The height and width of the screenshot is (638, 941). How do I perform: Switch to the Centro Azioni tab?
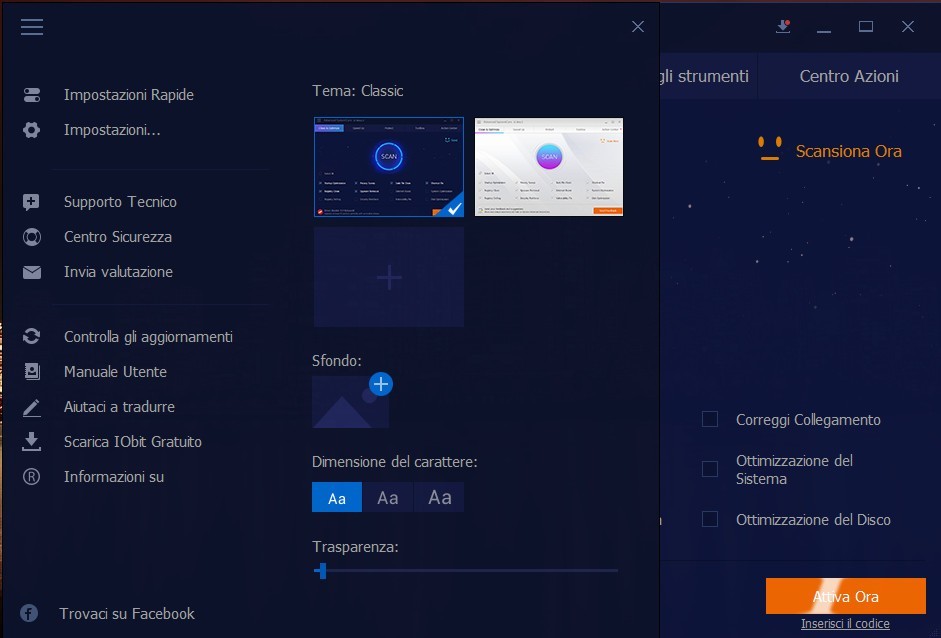click(848, 76)
